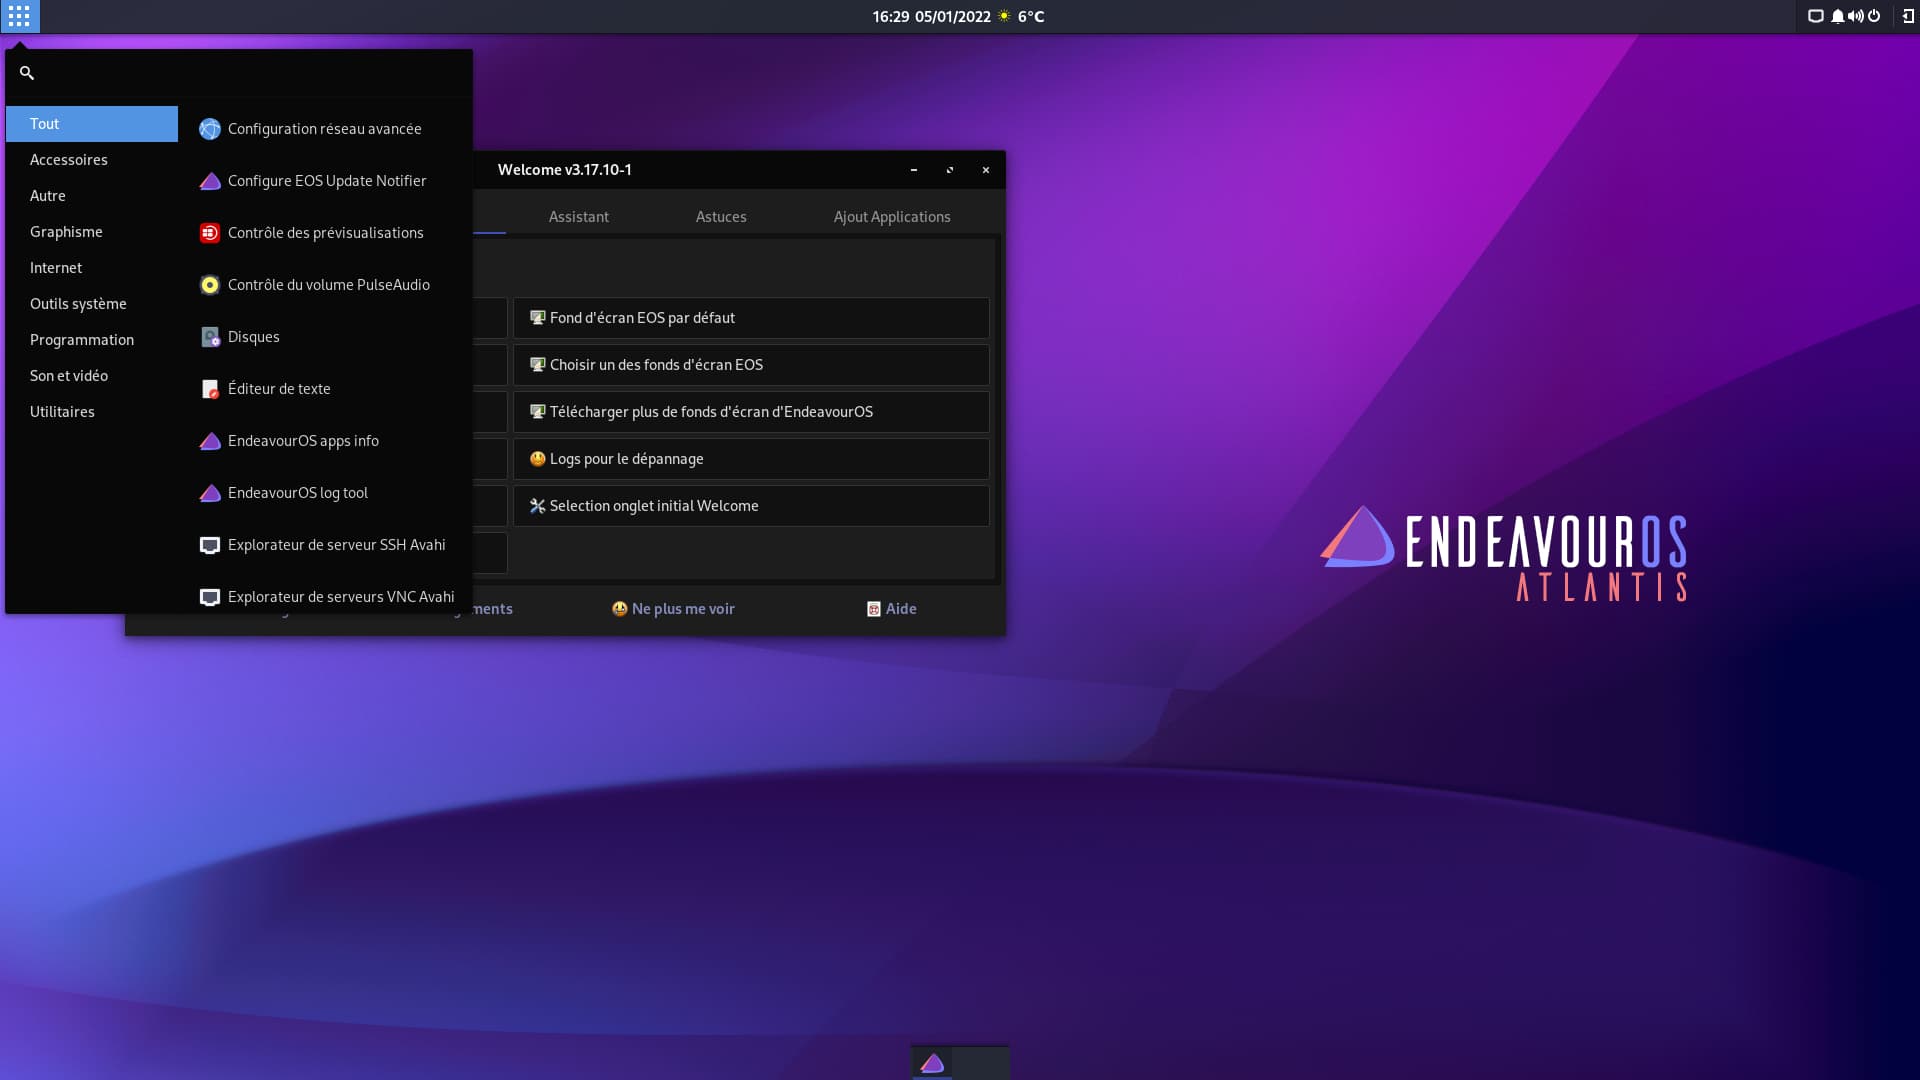Select the Graphisme category

pos(92,232)
